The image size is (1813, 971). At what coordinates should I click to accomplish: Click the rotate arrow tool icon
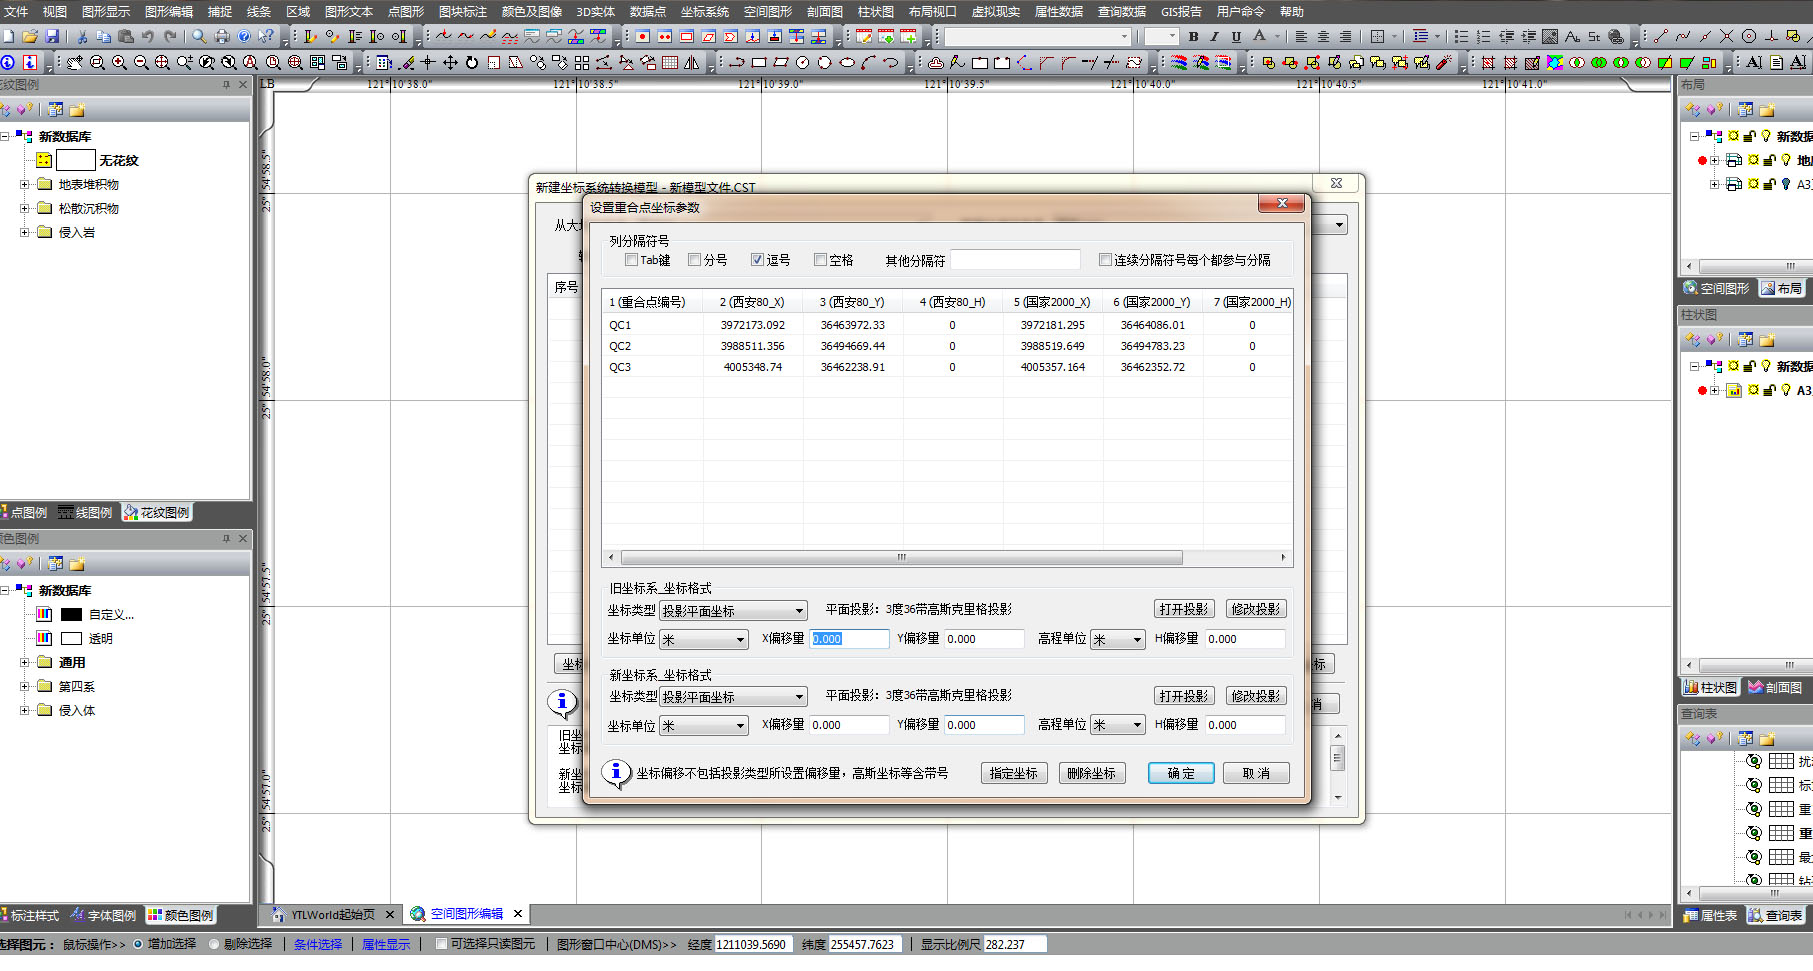(x=472, y=62)
